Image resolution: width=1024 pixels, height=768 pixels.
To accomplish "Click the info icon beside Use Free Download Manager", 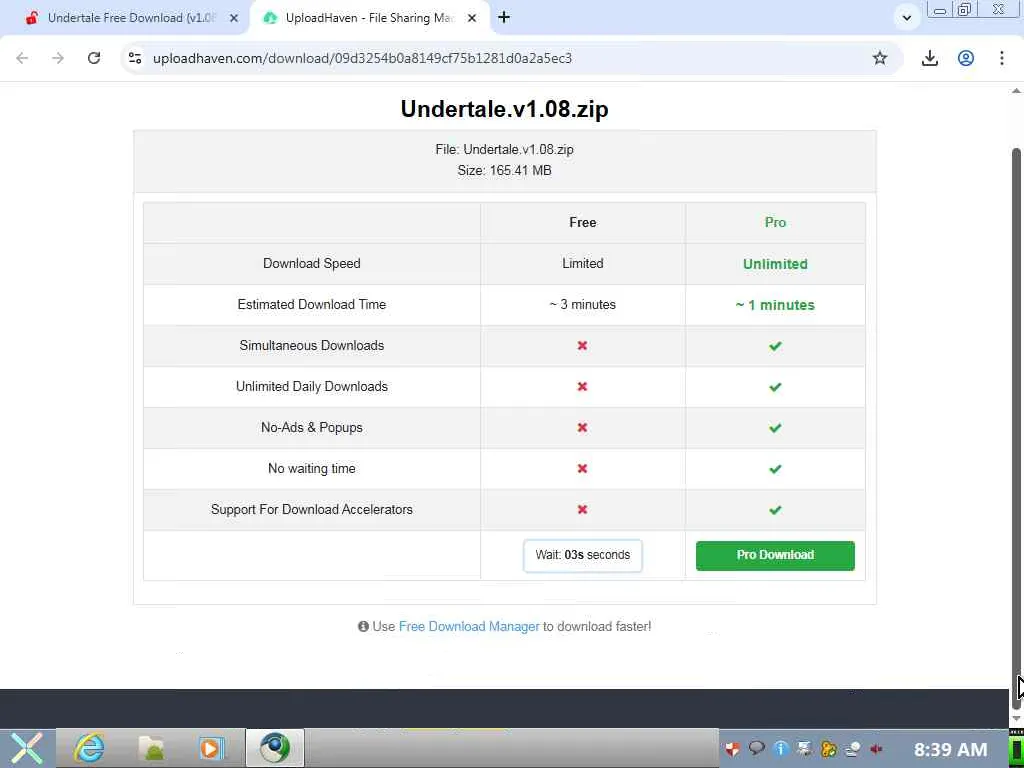I will (363, 627).
